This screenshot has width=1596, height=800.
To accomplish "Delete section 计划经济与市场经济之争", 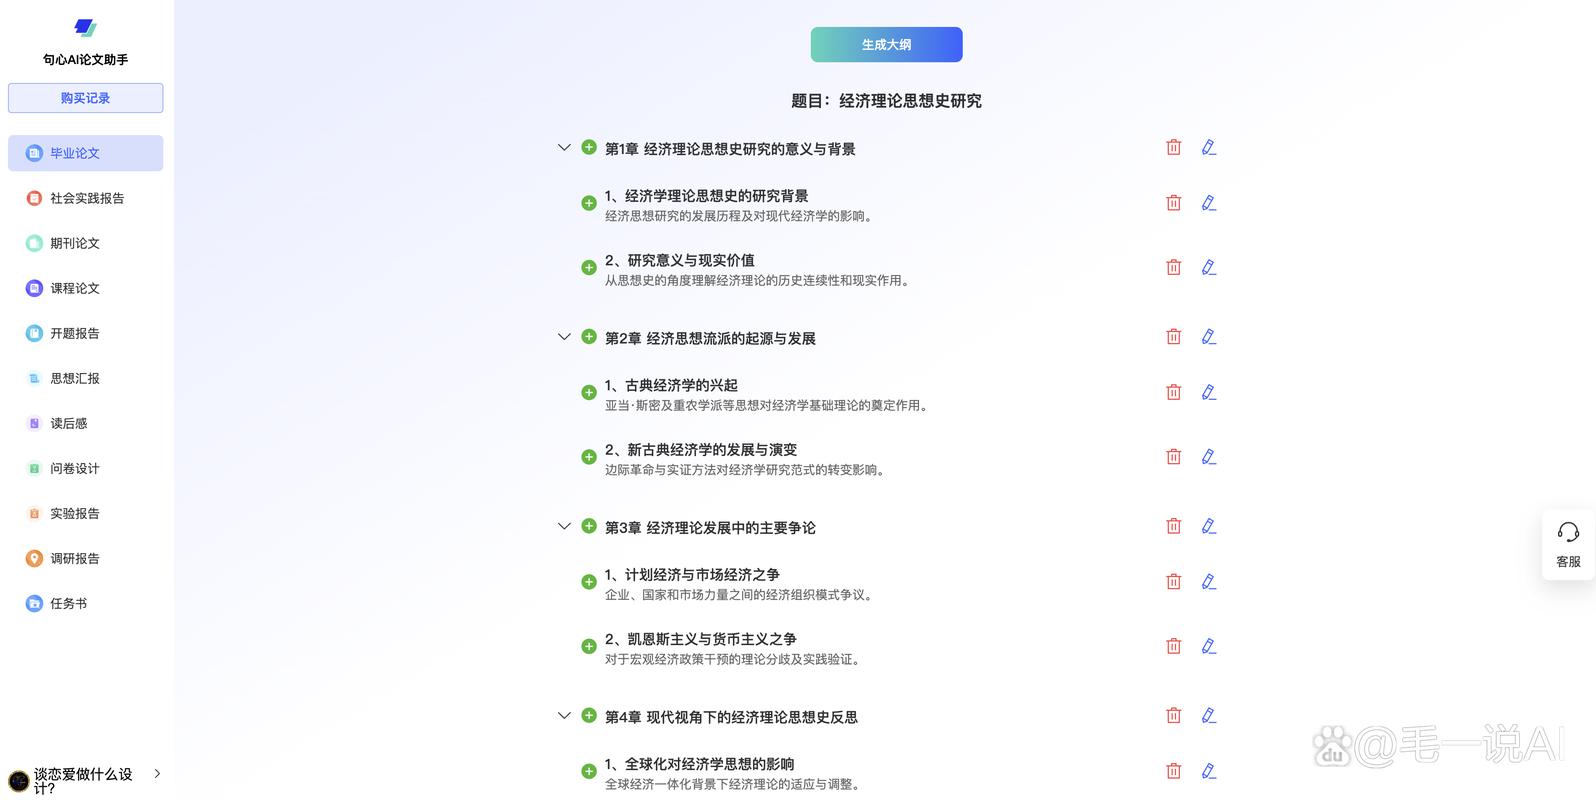I will 1174,582.
